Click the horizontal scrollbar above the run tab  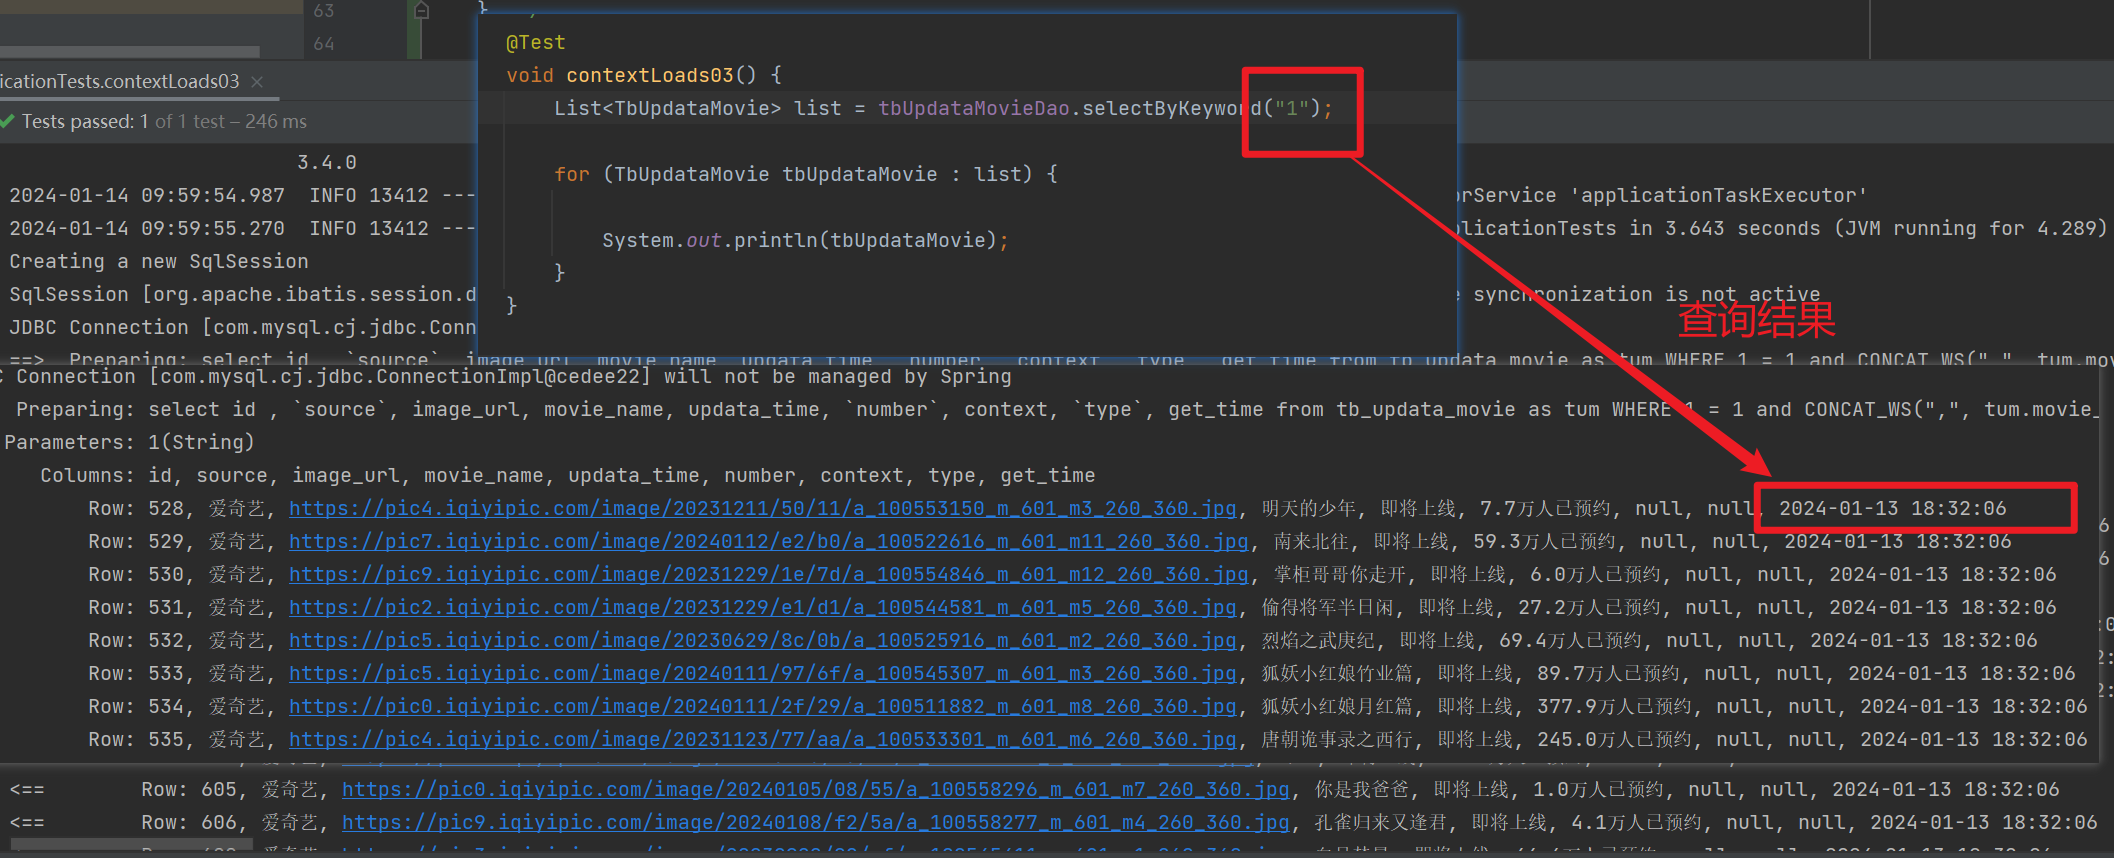point(130,51)
